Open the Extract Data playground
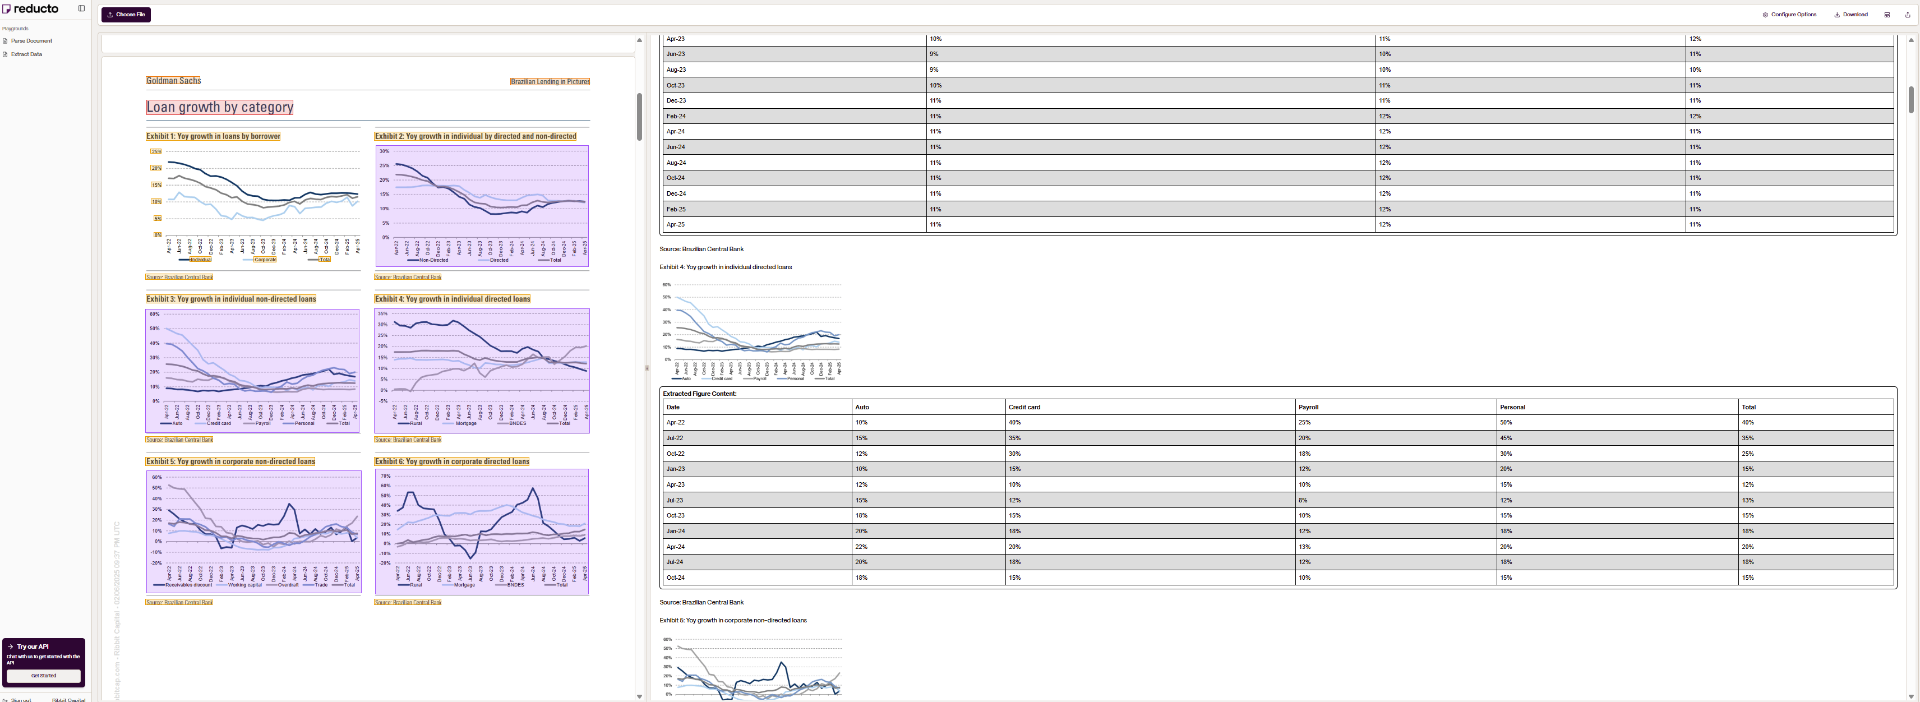The width and height of the screenshot is (1920, 702). click(26, 54)
